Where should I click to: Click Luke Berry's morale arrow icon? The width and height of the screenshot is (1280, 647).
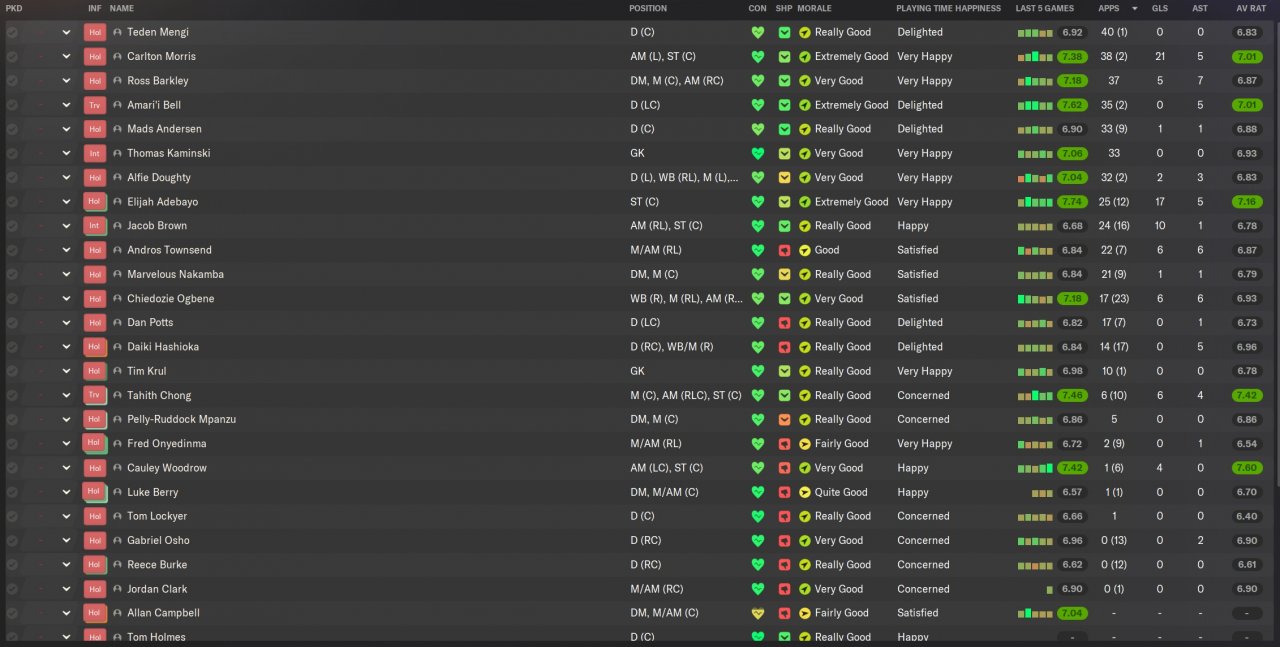804,492
